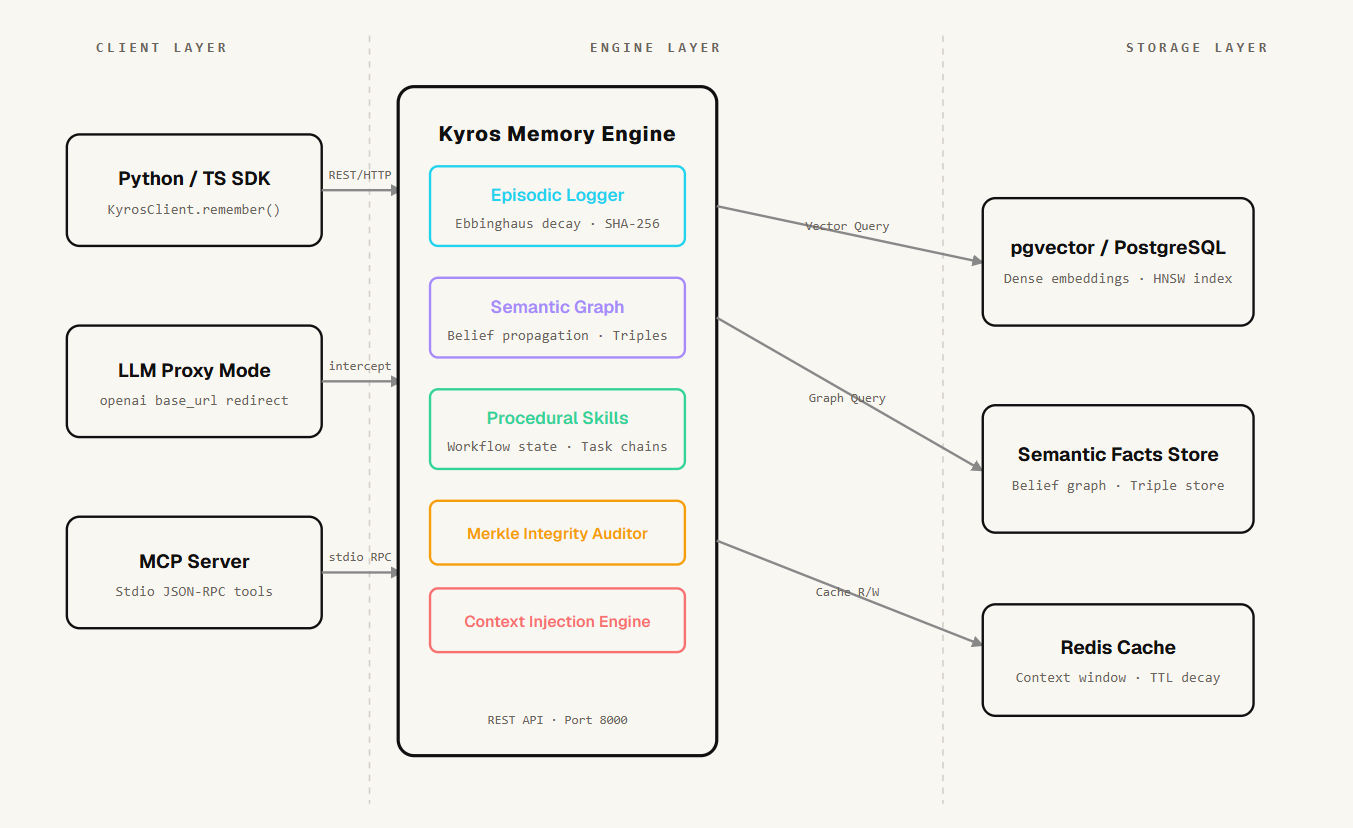
Task: Click the KyrosClient.remember() text
Action: point(194,210)
